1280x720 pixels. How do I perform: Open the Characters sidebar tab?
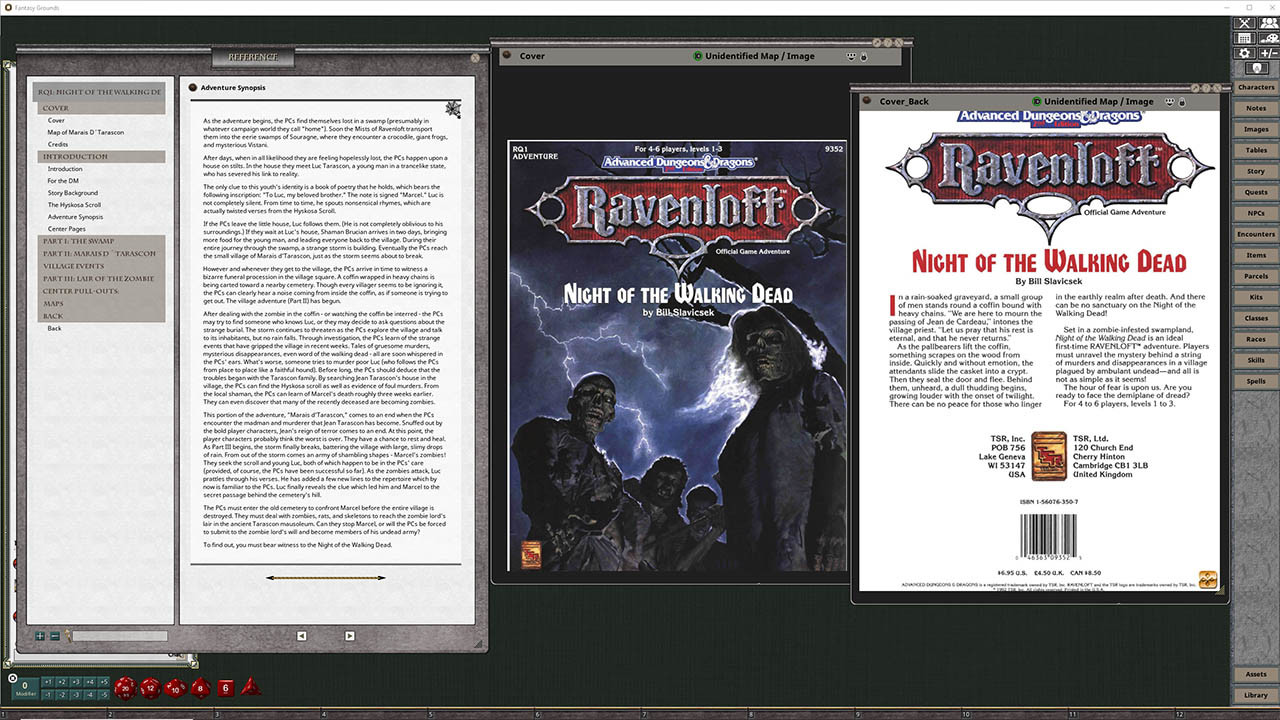point(1255,88)
